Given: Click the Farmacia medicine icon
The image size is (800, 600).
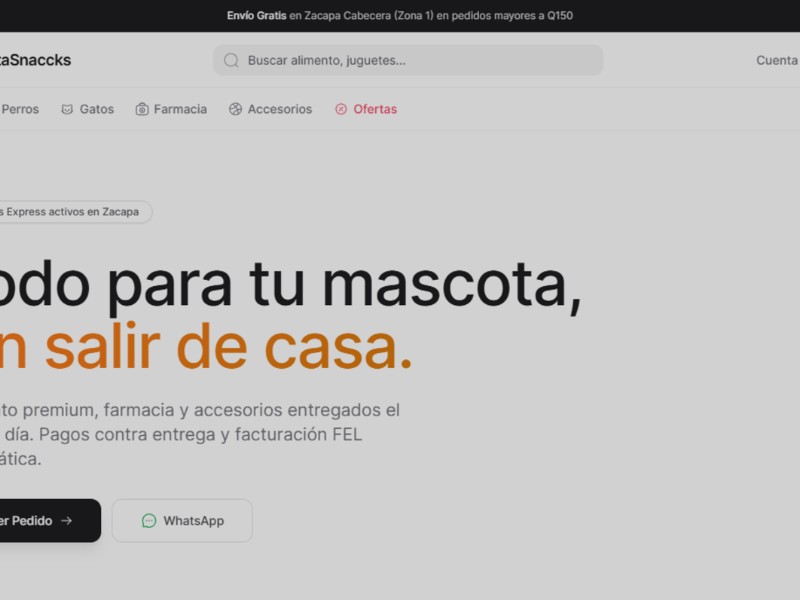Looking at the screenshot, I should click(x=142, y=109).
